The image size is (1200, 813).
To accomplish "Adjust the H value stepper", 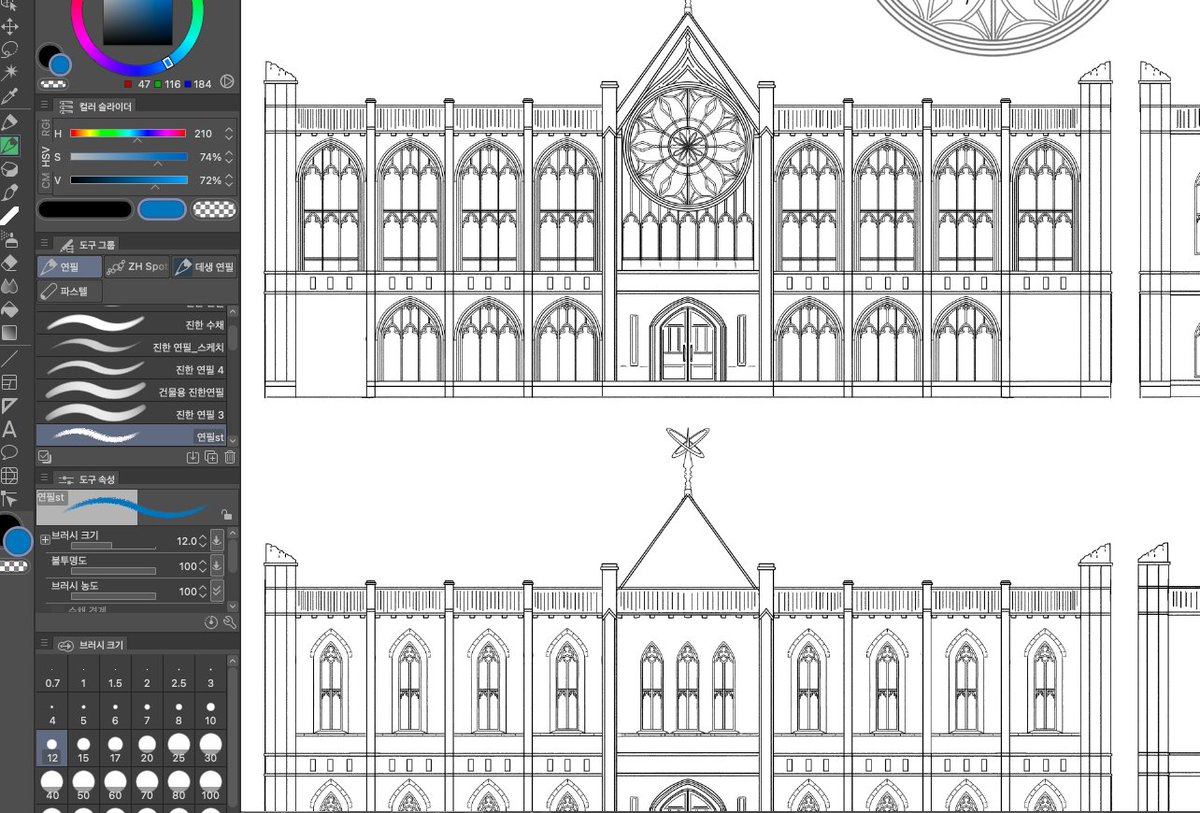I will (x=230, y=133).
